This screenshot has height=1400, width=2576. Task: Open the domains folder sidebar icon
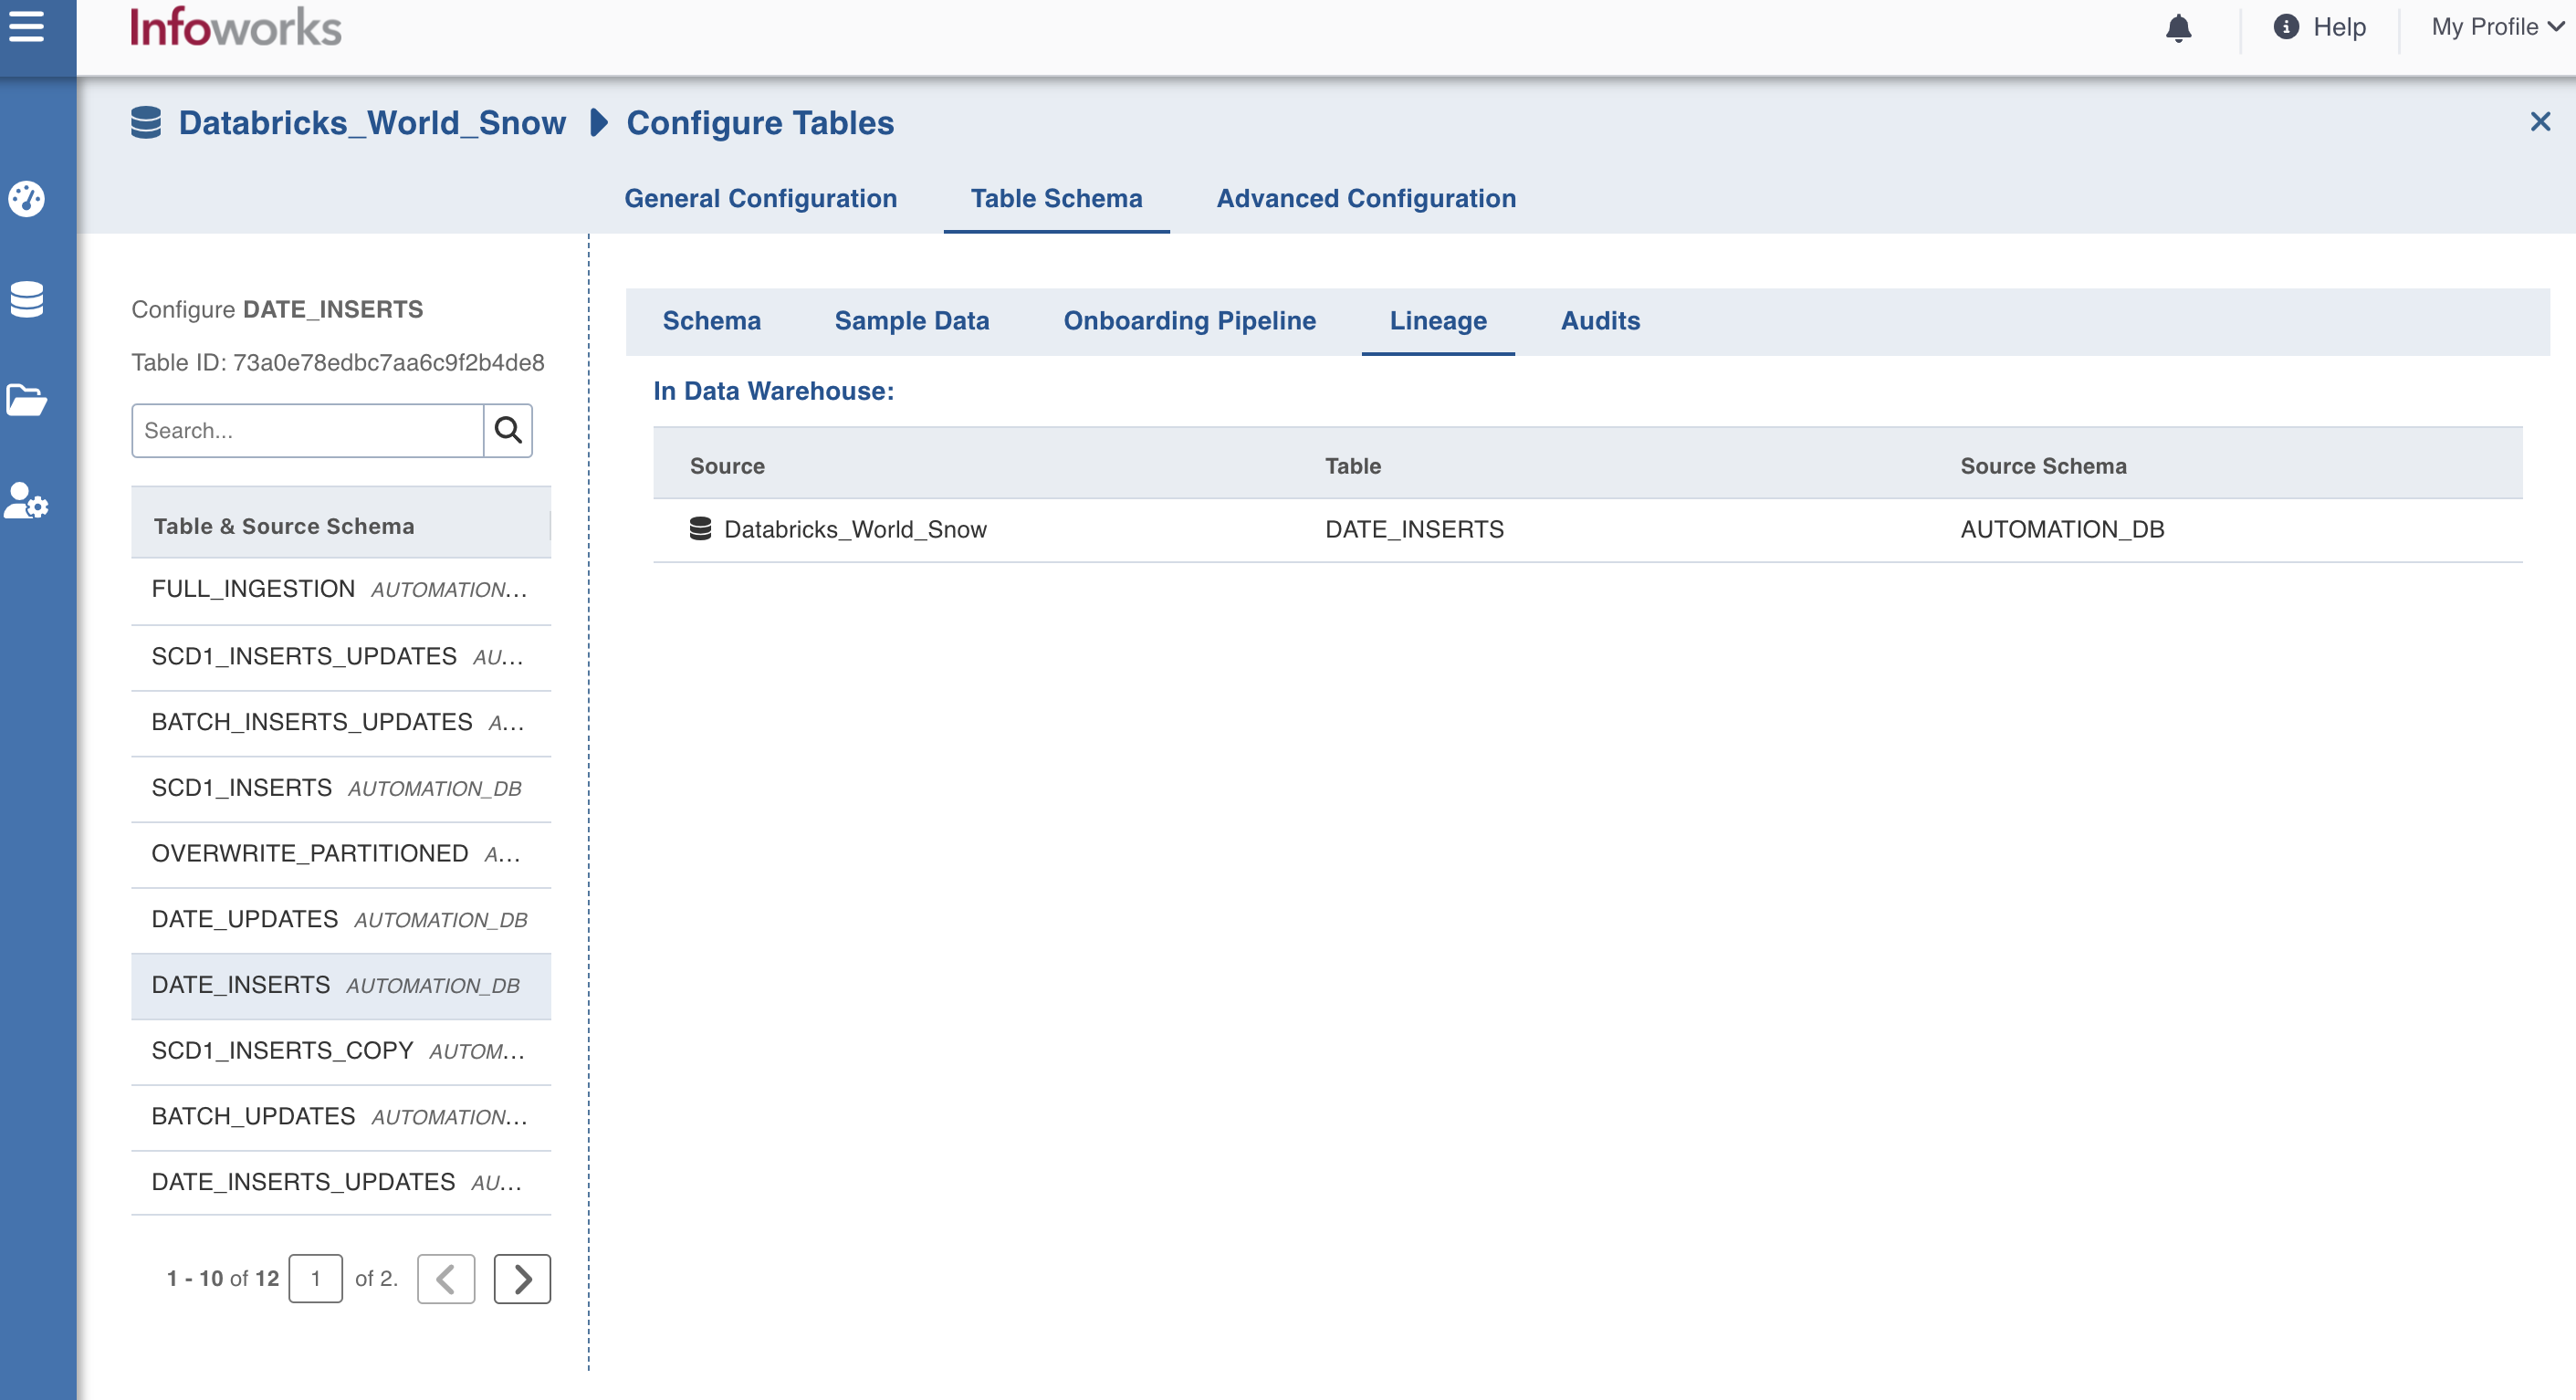pyautogui.click(x=26, y=399)
